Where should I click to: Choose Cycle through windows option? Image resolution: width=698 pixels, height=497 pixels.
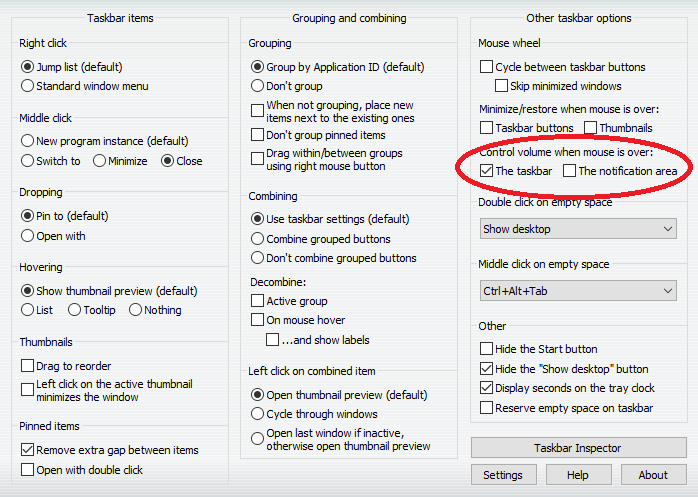point(258,414)
